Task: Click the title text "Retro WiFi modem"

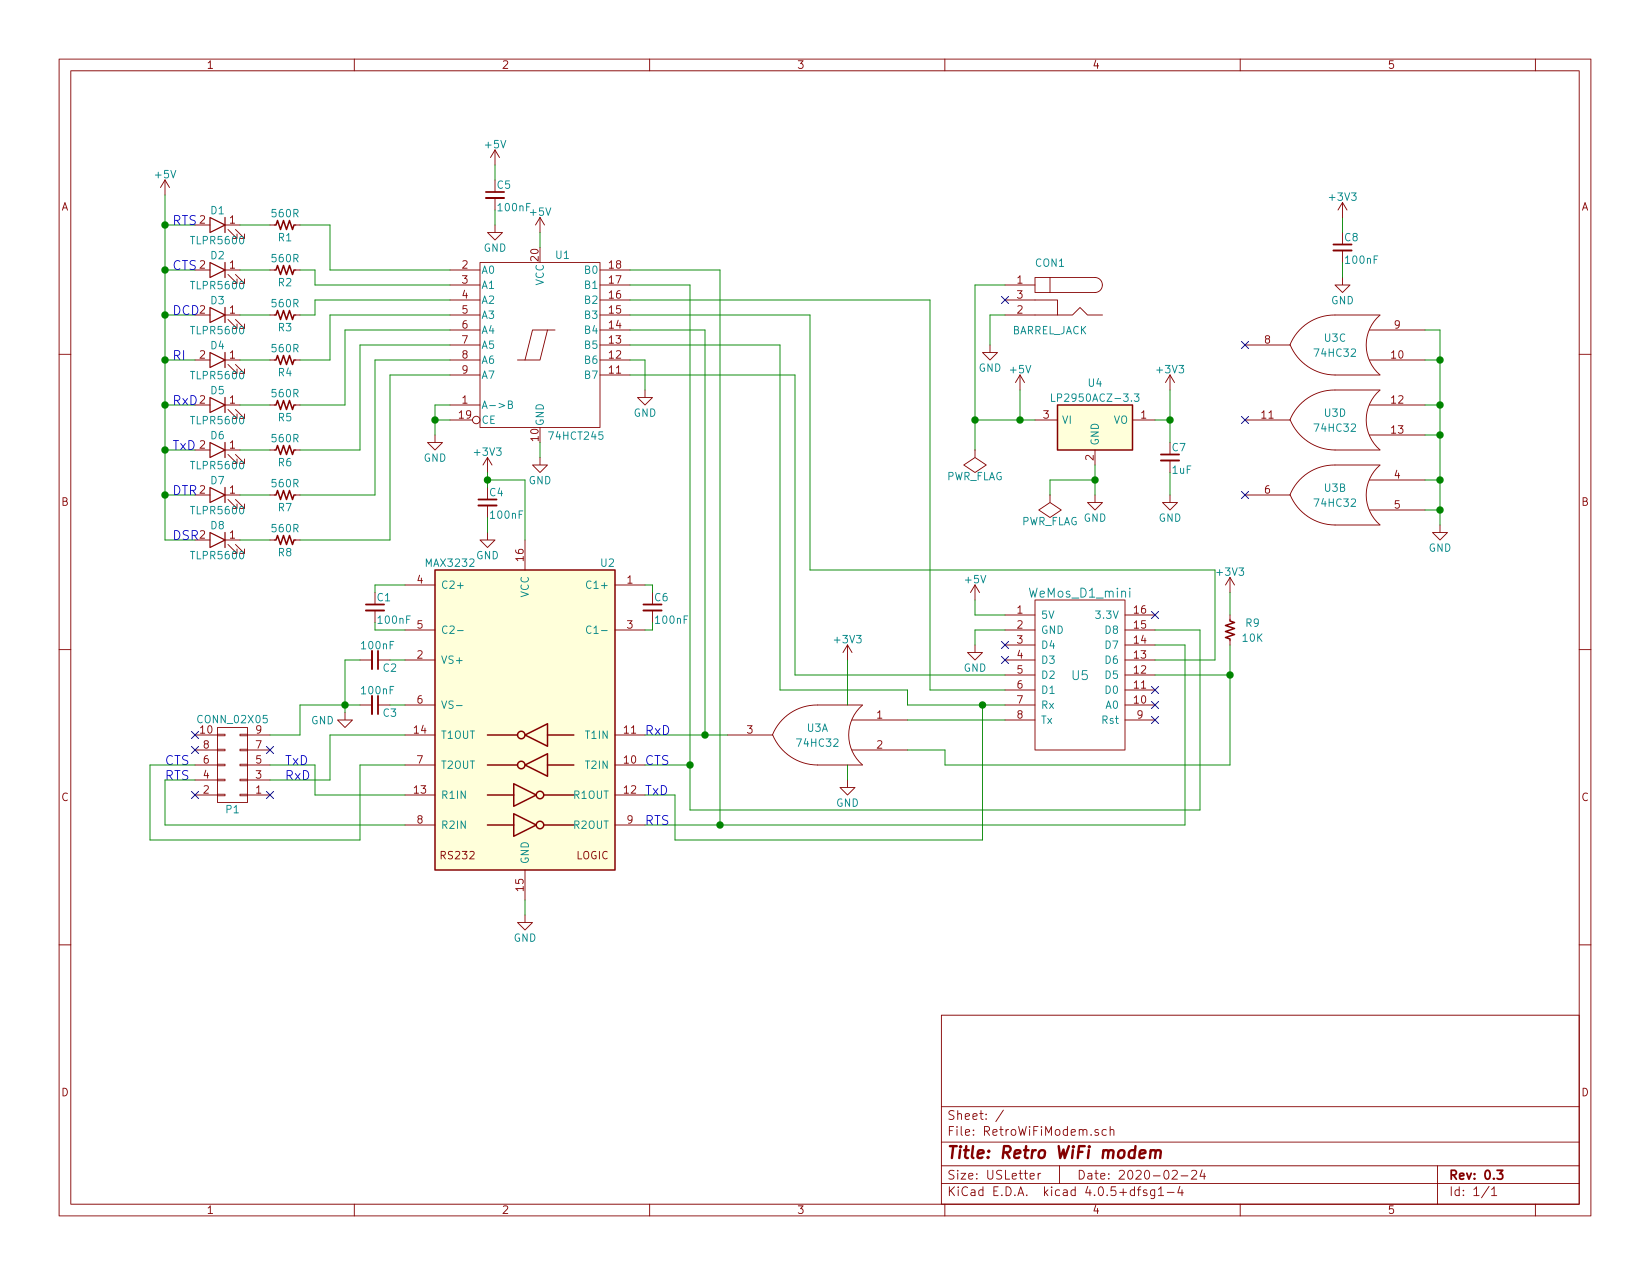Action: (1081, 1153)
